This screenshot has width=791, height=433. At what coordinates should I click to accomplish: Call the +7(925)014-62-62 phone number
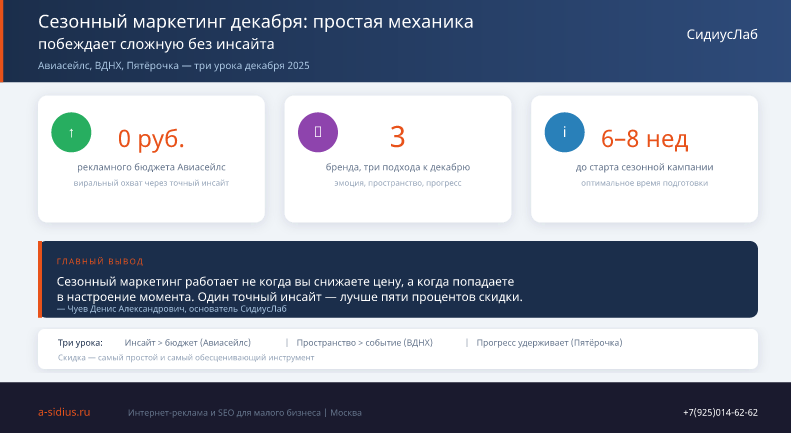pos(720,412)
